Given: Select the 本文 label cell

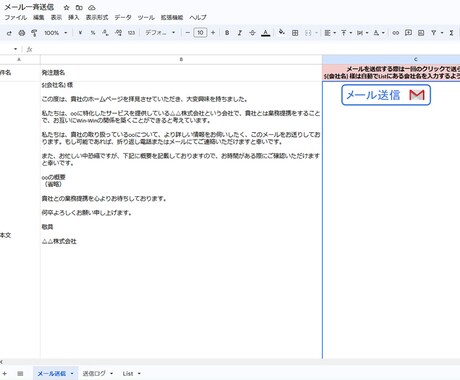Looking at the screenshot, I should [x=20, y=220].
